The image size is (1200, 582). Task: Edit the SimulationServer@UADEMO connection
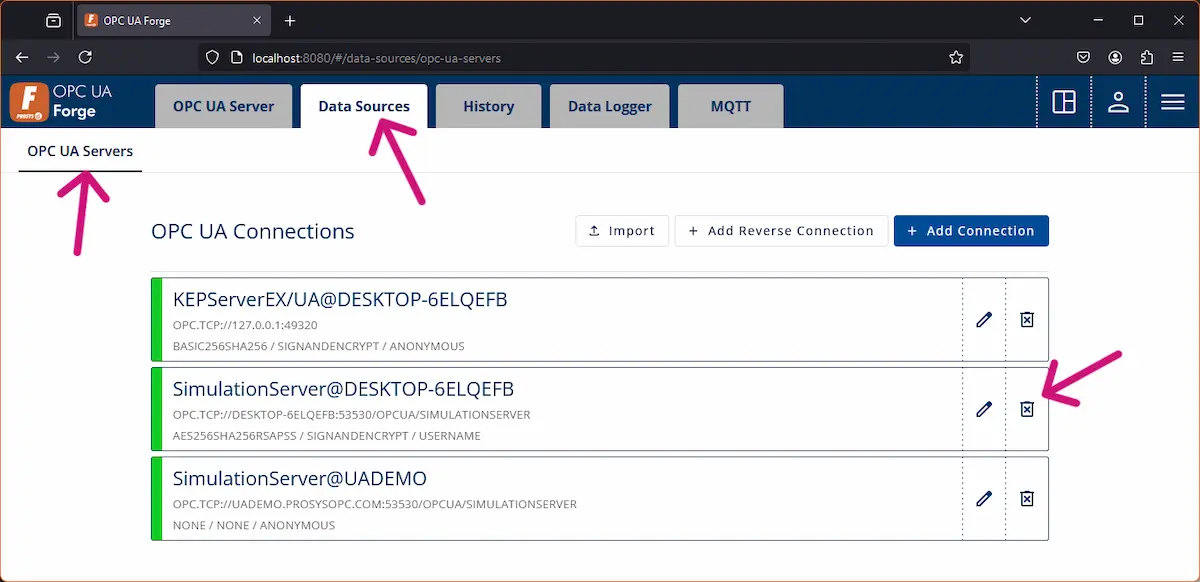click(x=984, y=498)
